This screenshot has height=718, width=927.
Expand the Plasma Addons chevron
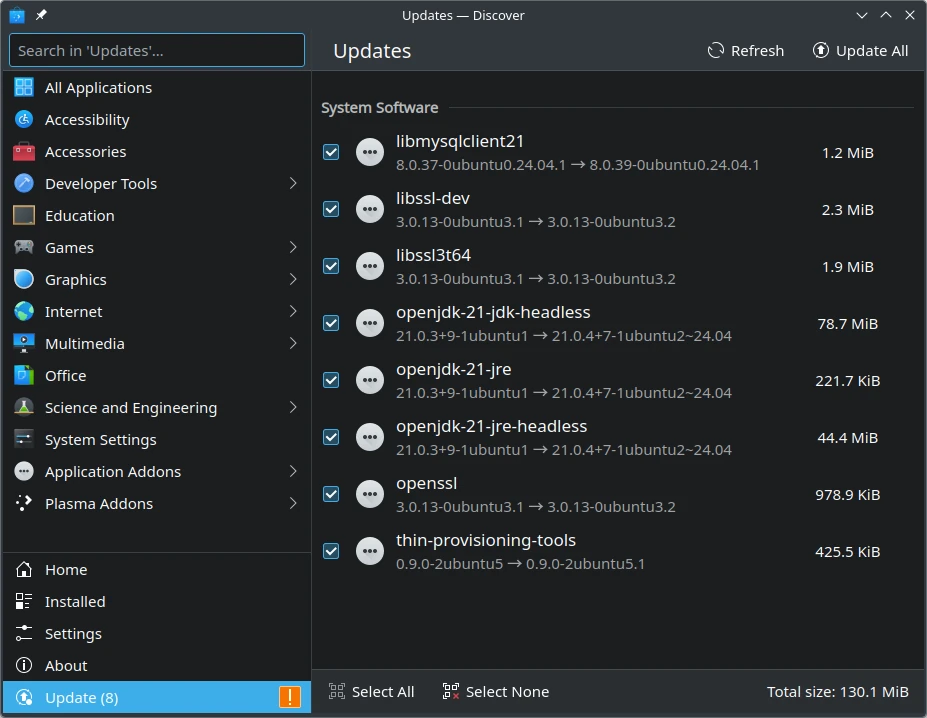tap(293, 503)
